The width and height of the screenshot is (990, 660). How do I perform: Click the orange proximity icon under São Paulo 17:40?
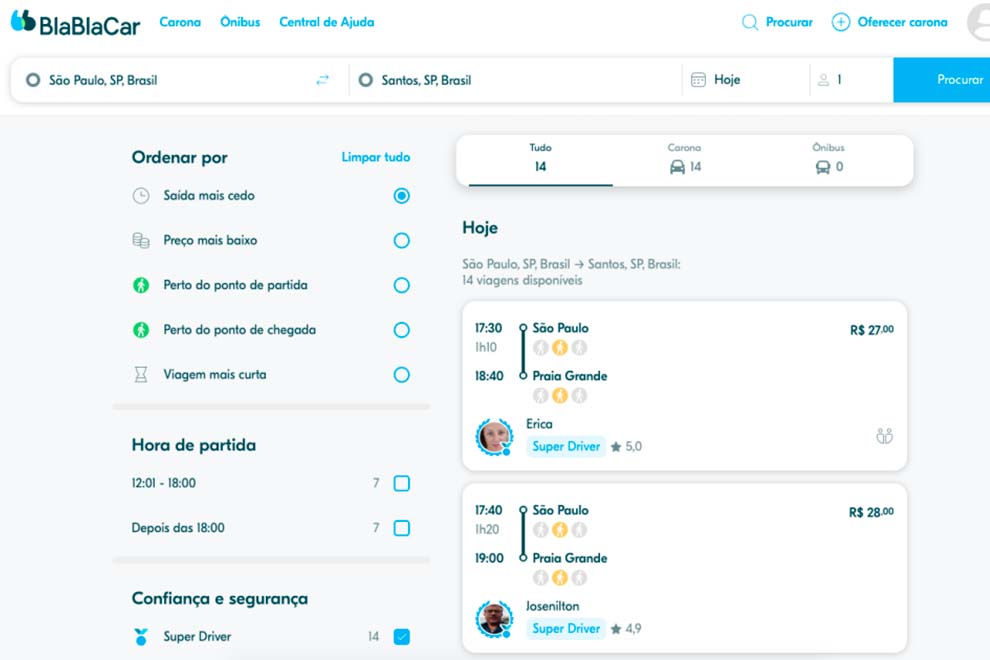(560, 529)
